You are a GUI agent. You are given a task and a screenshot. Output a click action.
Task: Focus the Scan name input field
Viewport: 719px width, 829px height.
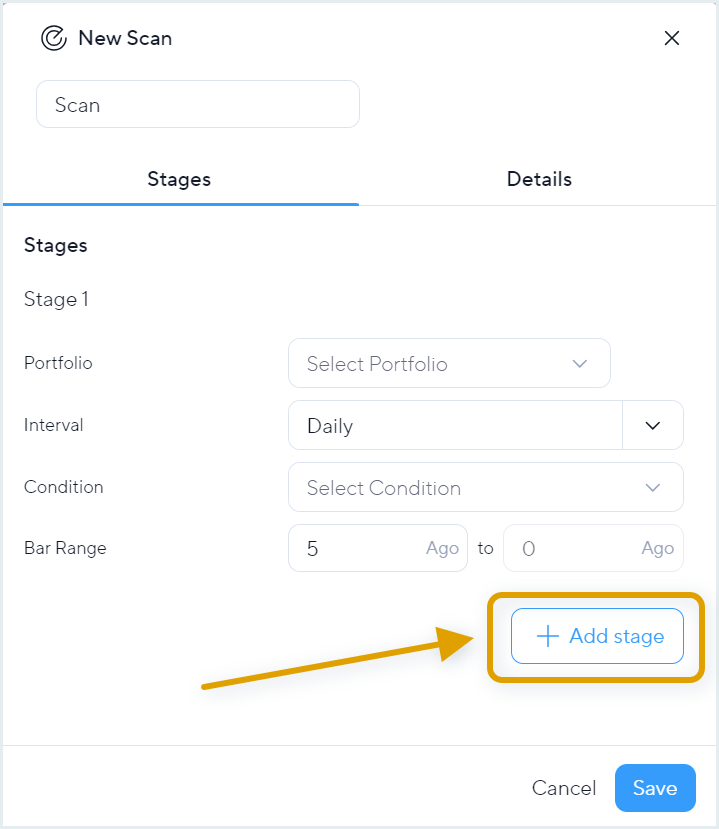(x=198, y=104)
